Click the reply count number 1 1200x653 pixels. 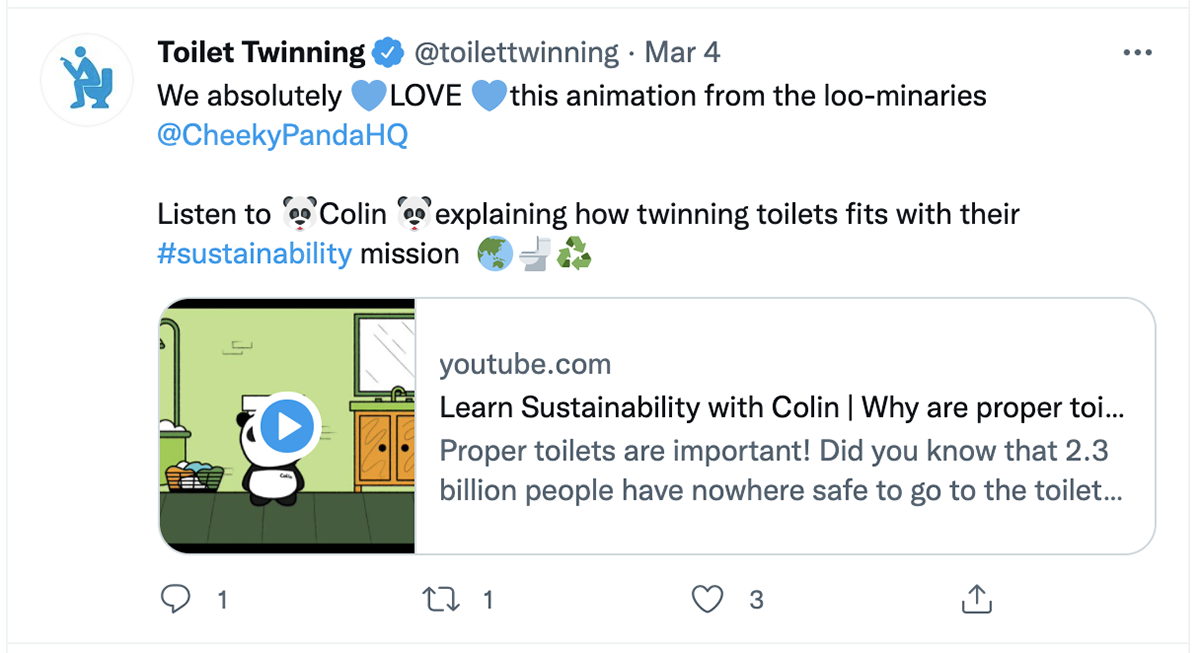(222, 600)
